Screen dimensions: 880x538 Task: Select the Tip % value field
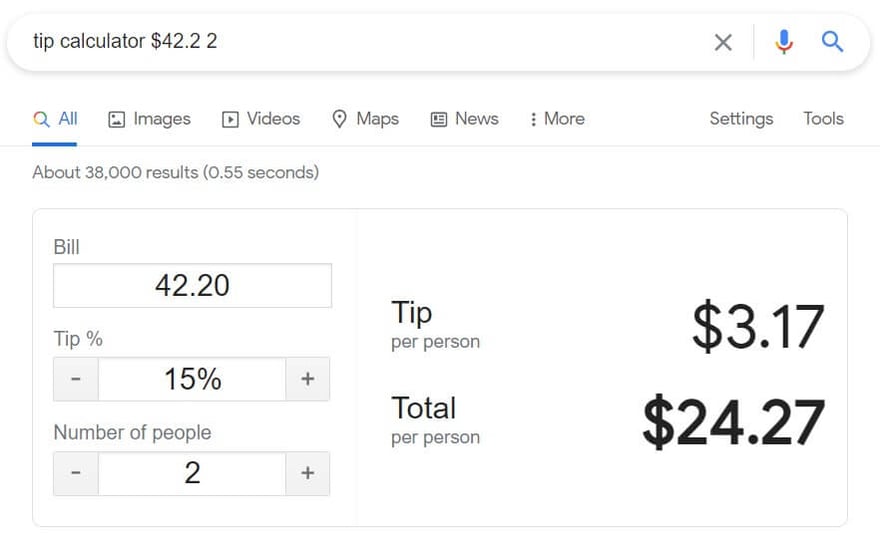192,379
